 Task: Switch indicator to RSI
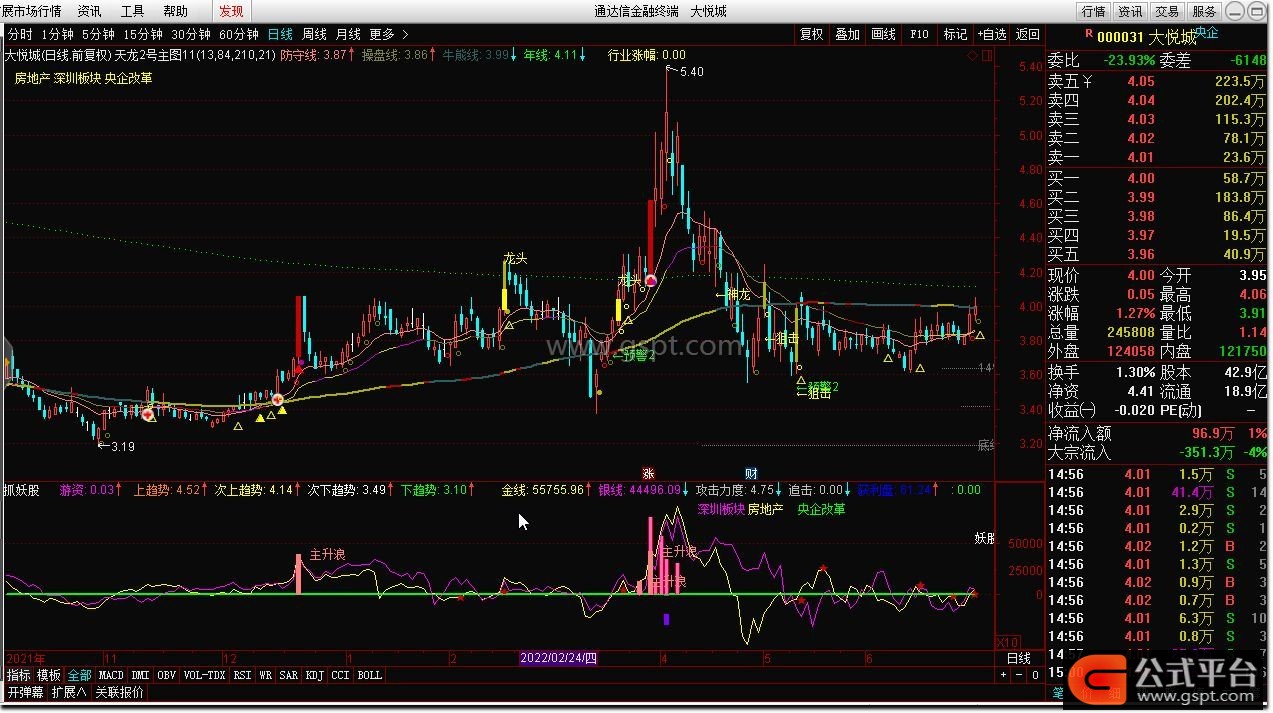pyautogui.click(x=242, y=675)
